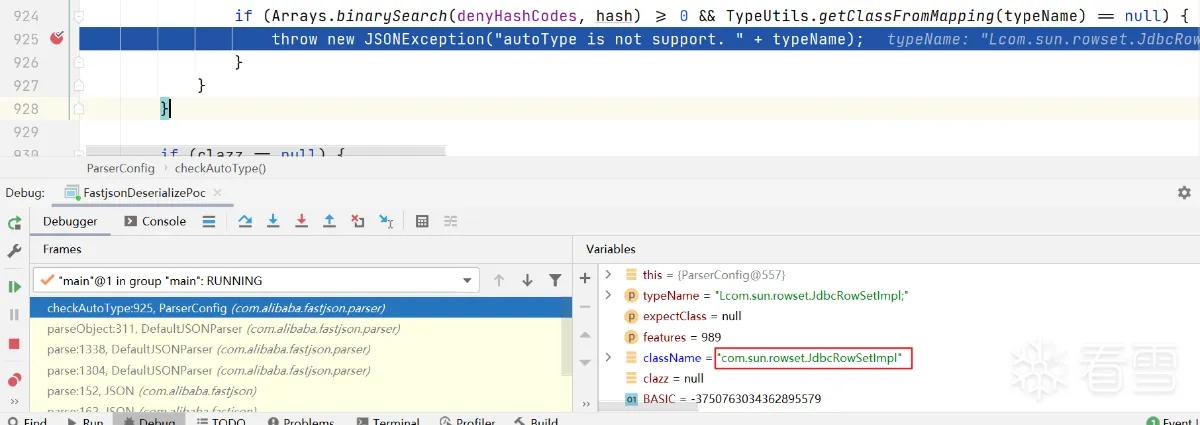The height and width of the screenshot is (425, 1200).
Task: Click the checkAutoType() breadcrumb
Action: coord(220,168)
